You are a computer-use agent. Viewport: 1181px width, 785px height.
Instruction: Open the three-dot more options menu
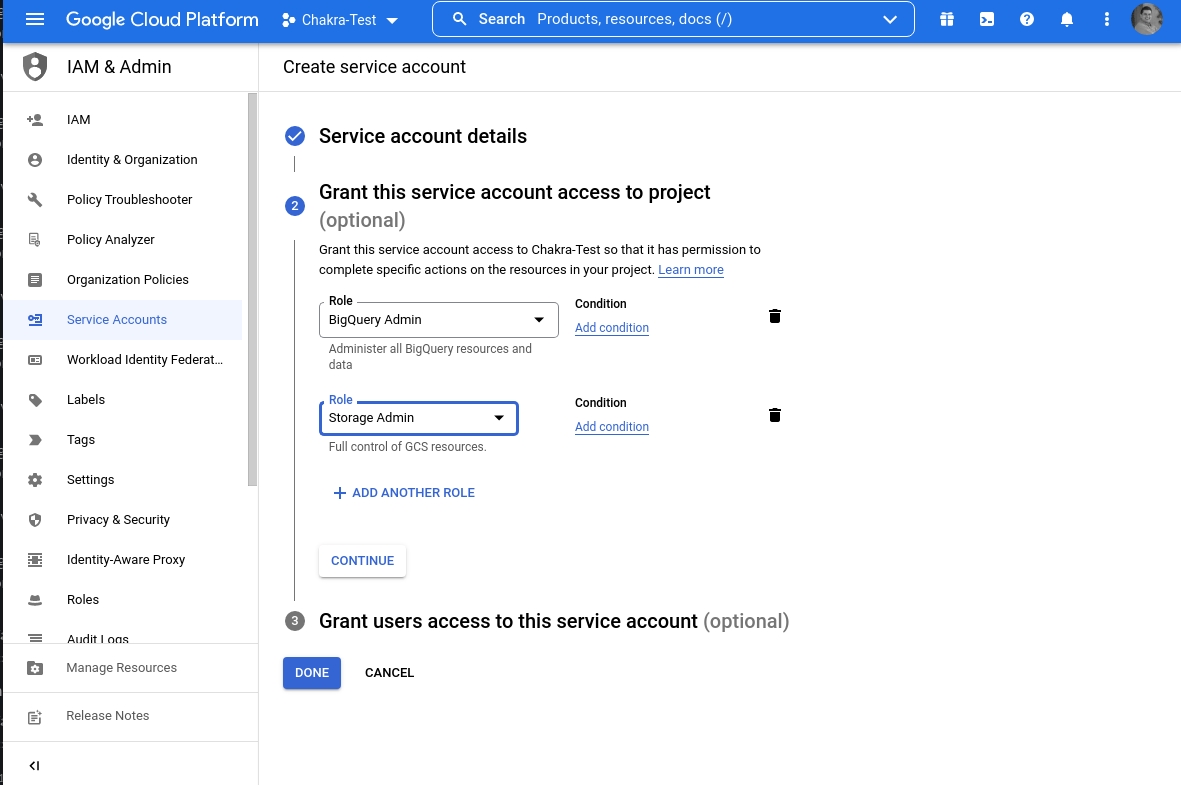pos(1106,19)
